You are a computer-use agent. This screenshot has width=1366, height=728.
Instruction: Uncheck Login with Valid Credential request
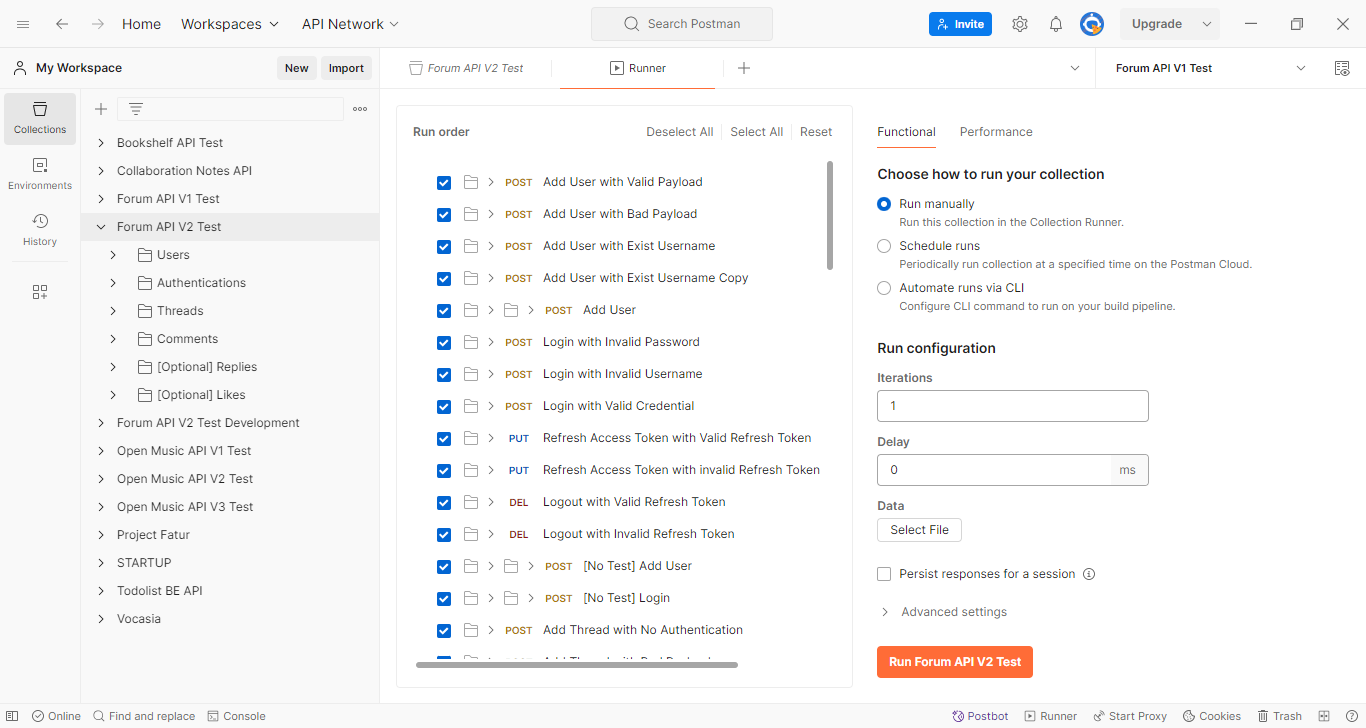444,406
